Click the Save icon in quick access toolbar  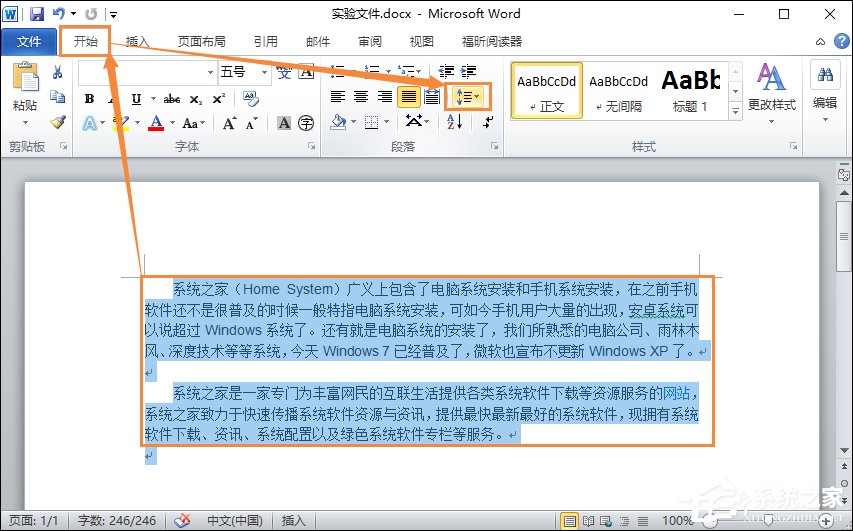[x=37, y=14]
